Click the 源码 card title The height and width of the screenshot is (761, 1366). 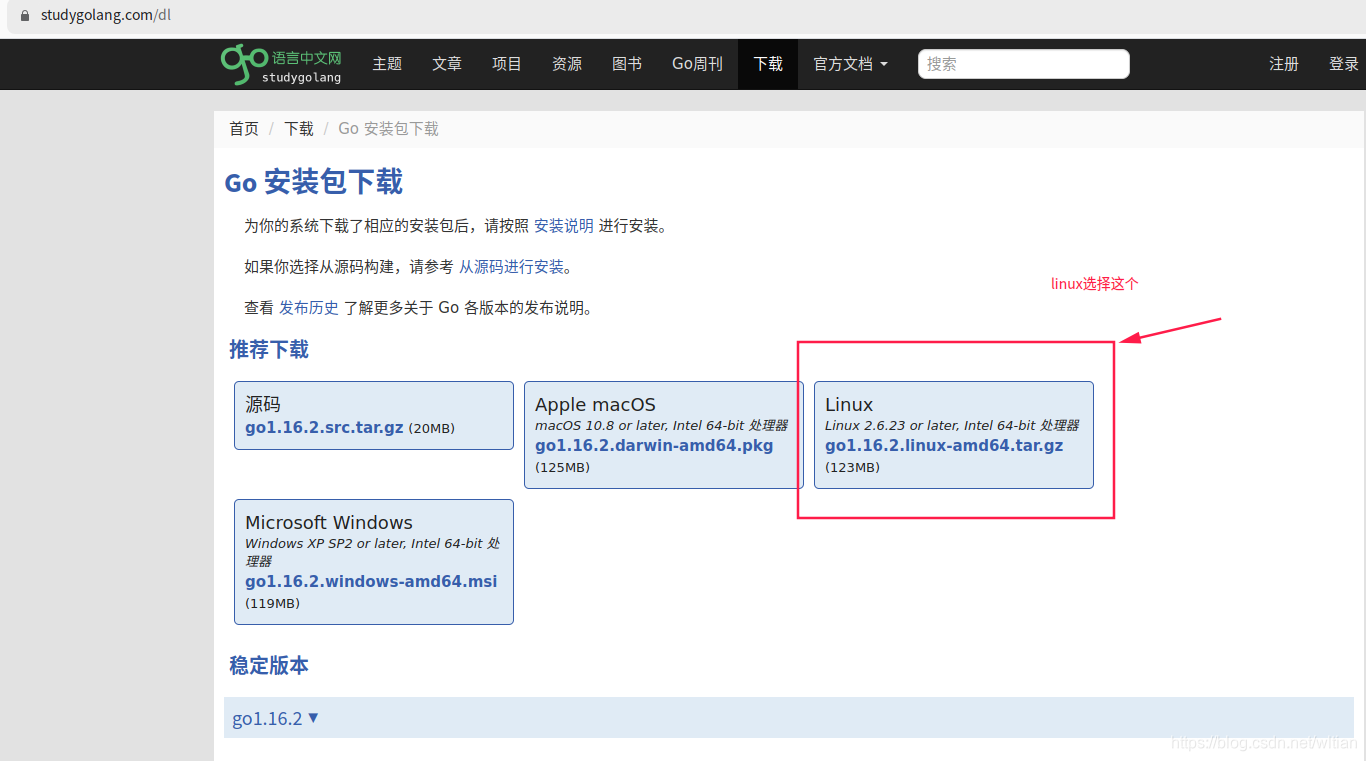[263, 405]
